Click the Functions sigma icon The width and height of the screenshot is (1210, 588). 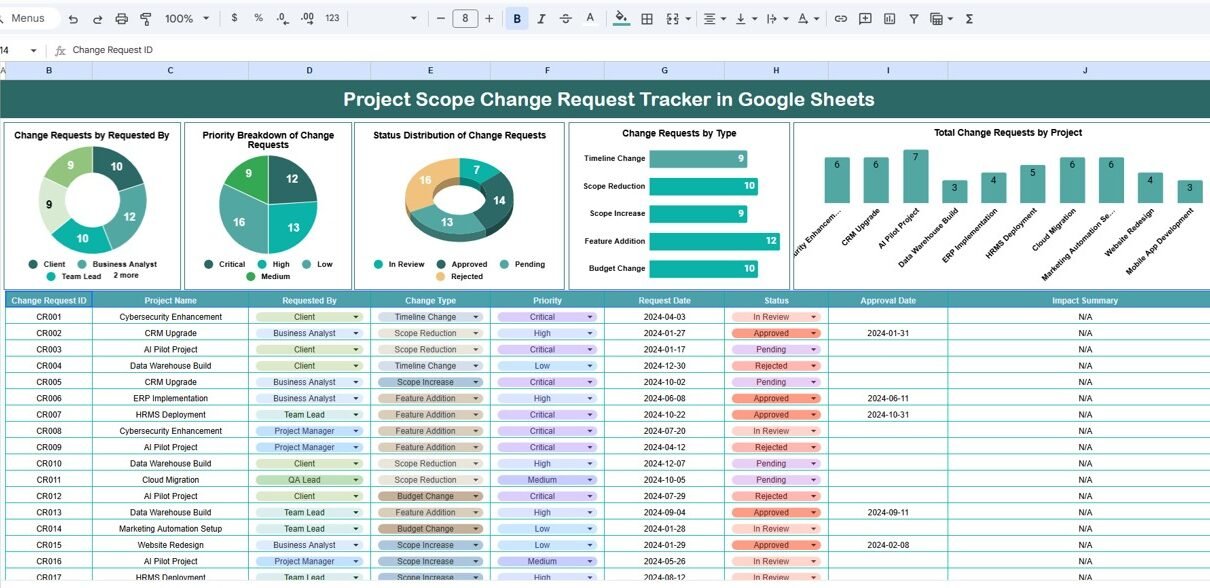969,19
